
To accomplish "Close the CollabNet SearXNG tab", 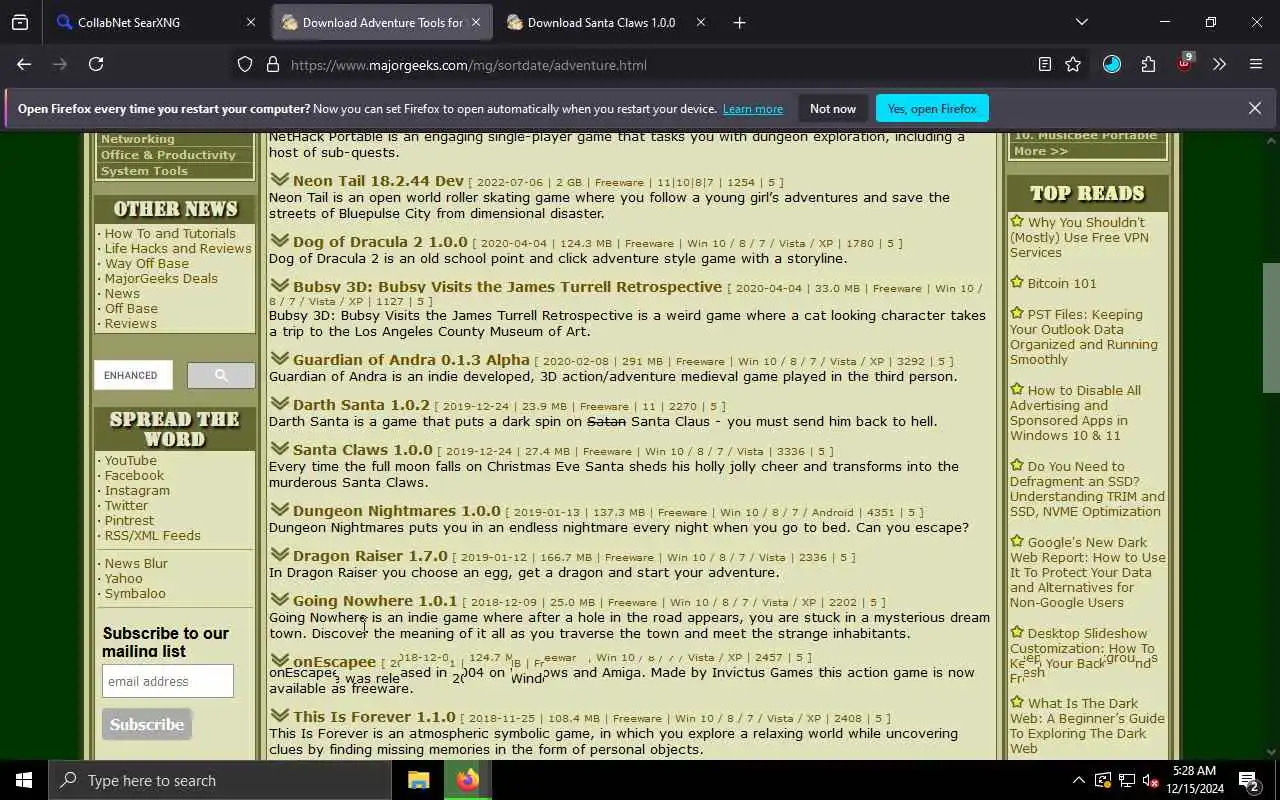I will click(x=250, y=22).
